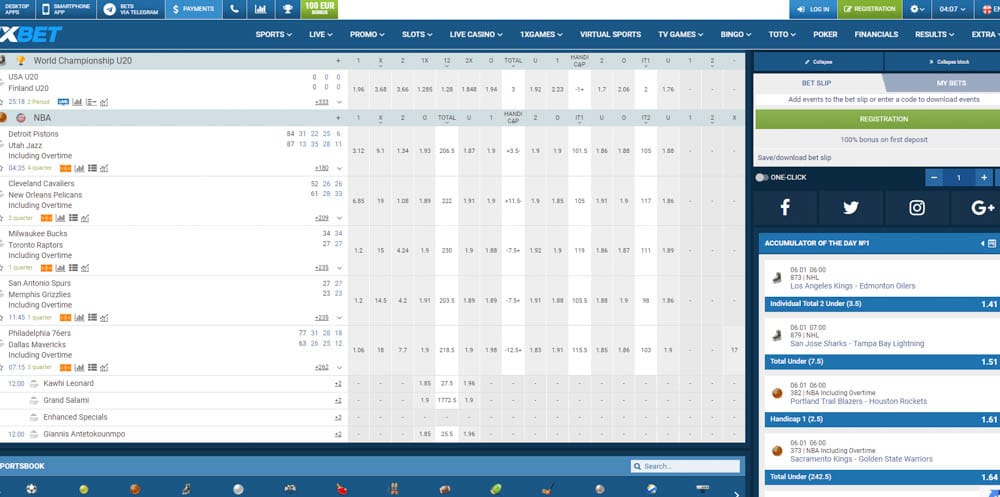Expand Milwaukee Bucks vs Toronto Raptors chevron
Viewport: 1000px width, 497px height.
coord(339,268)
